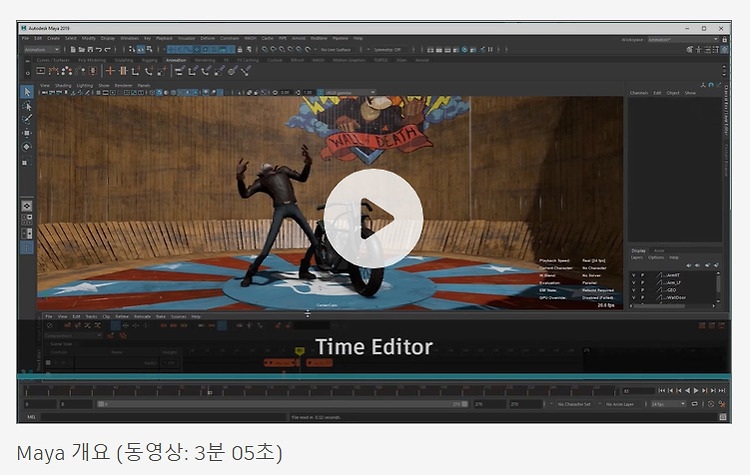Open the No Anim Layer dropdown
Screen dimensions: 750x475
click(x=620, y=404)
